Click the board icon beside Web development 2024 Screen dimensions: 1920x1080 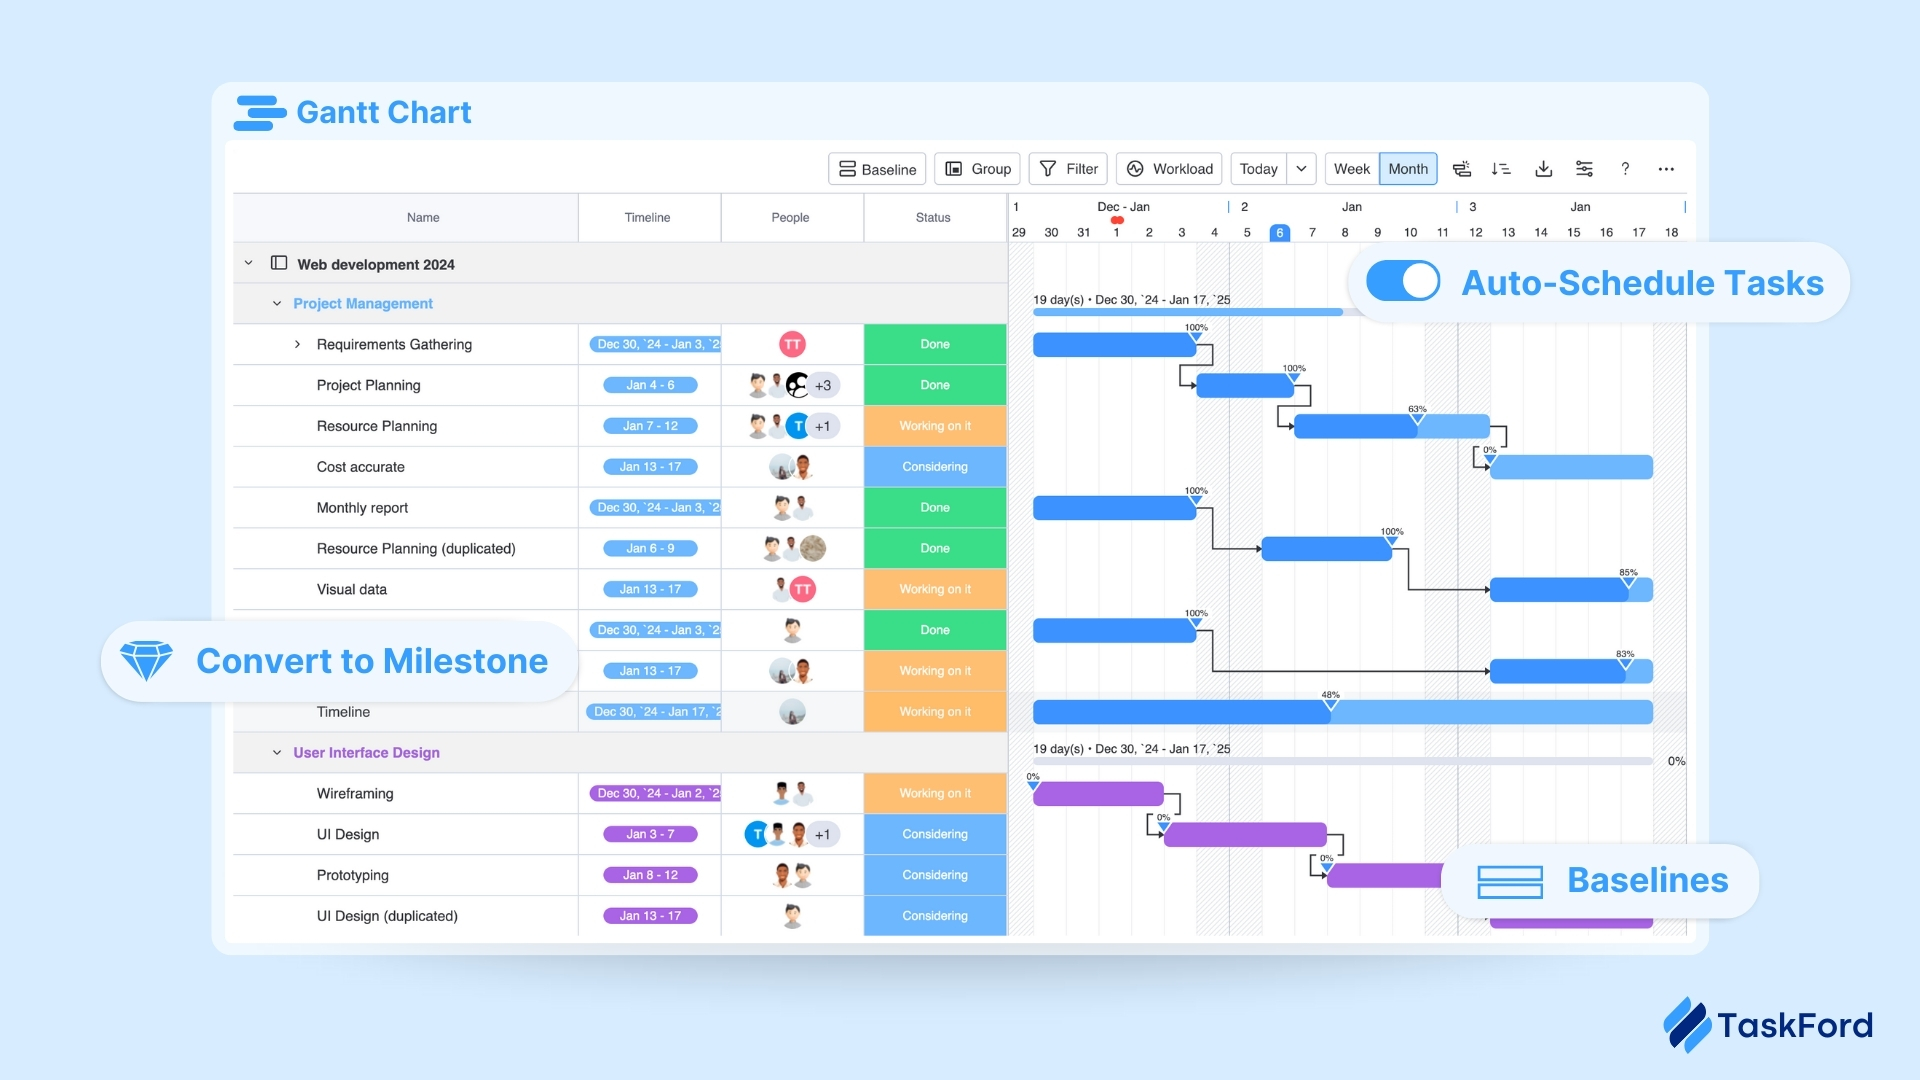[x=279, y=264]
